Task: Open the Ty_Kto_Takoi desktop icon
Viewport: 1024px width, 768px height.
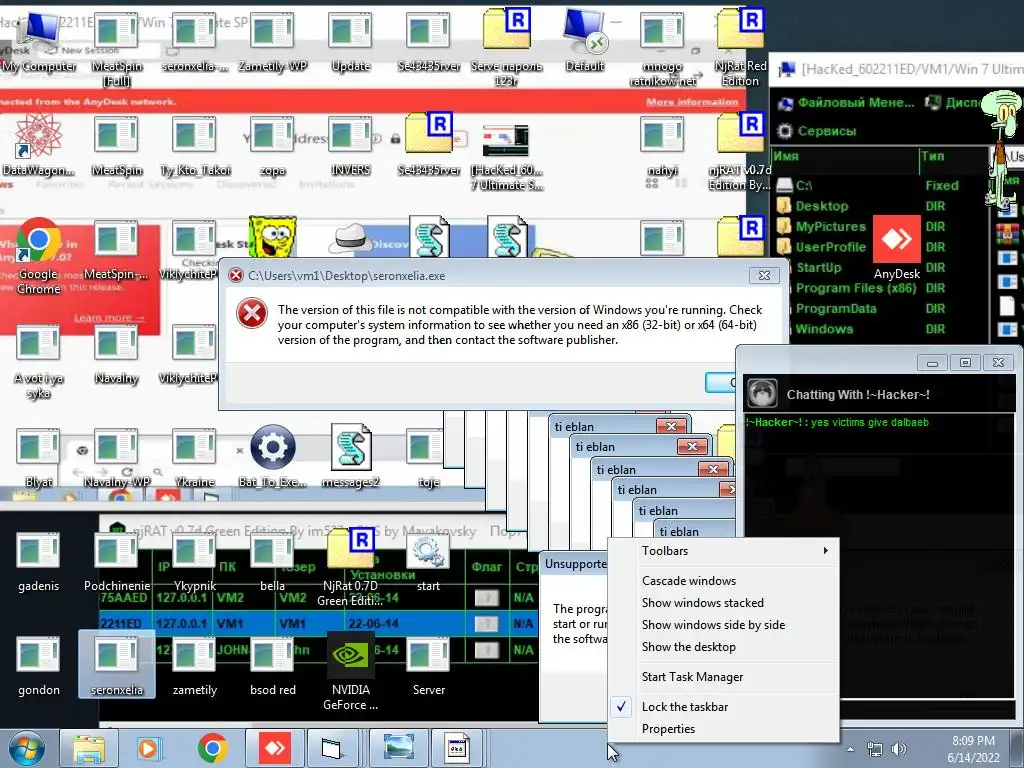Action: pyautogui.click(x=195, y=146)
